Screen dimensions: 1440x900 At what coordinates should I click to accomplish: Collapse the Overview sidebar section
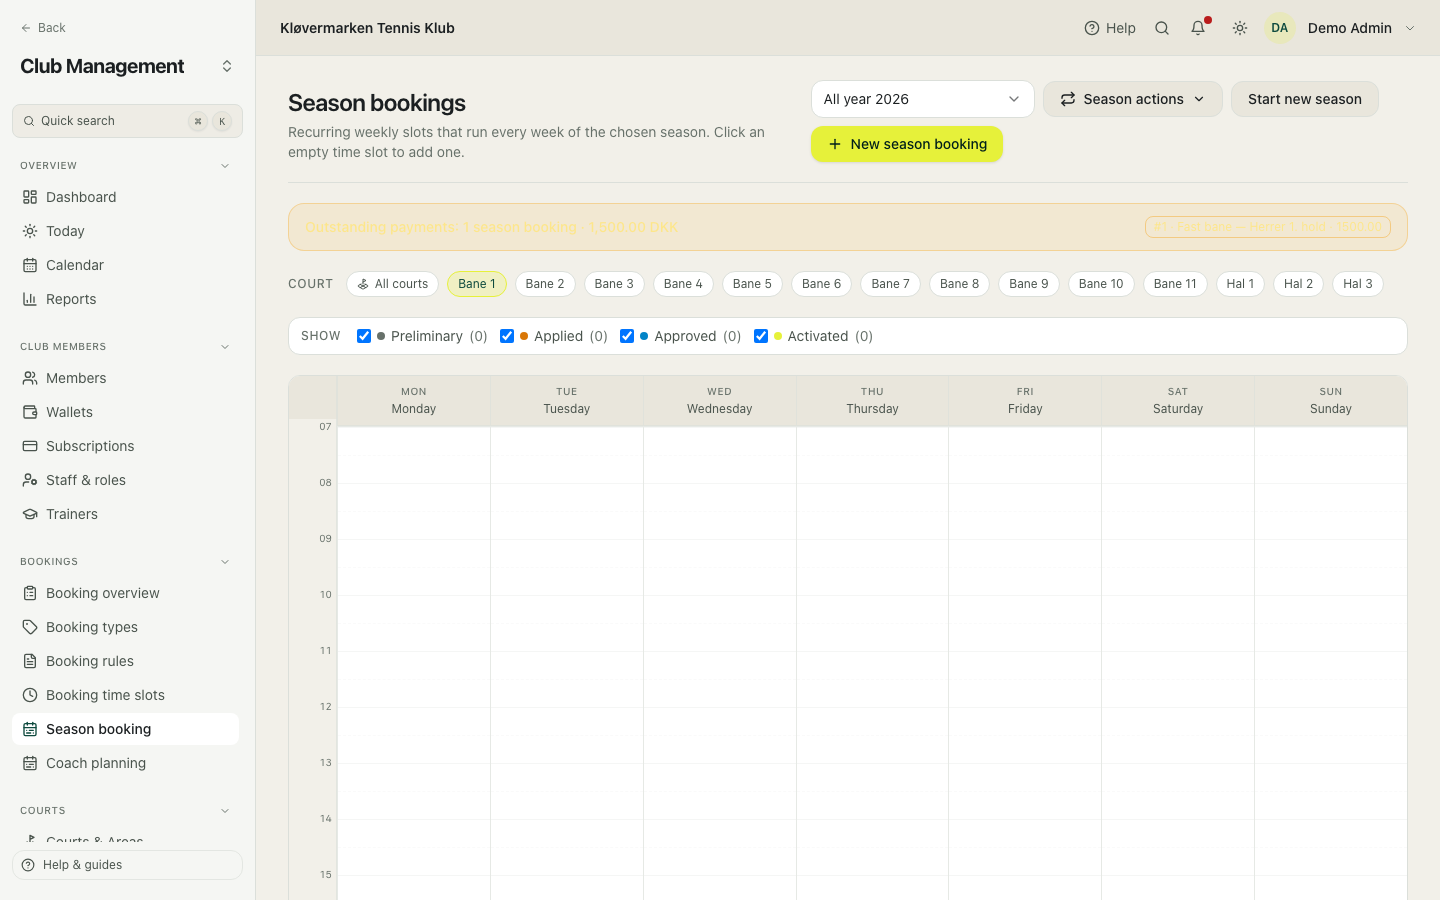coord(225,166)
